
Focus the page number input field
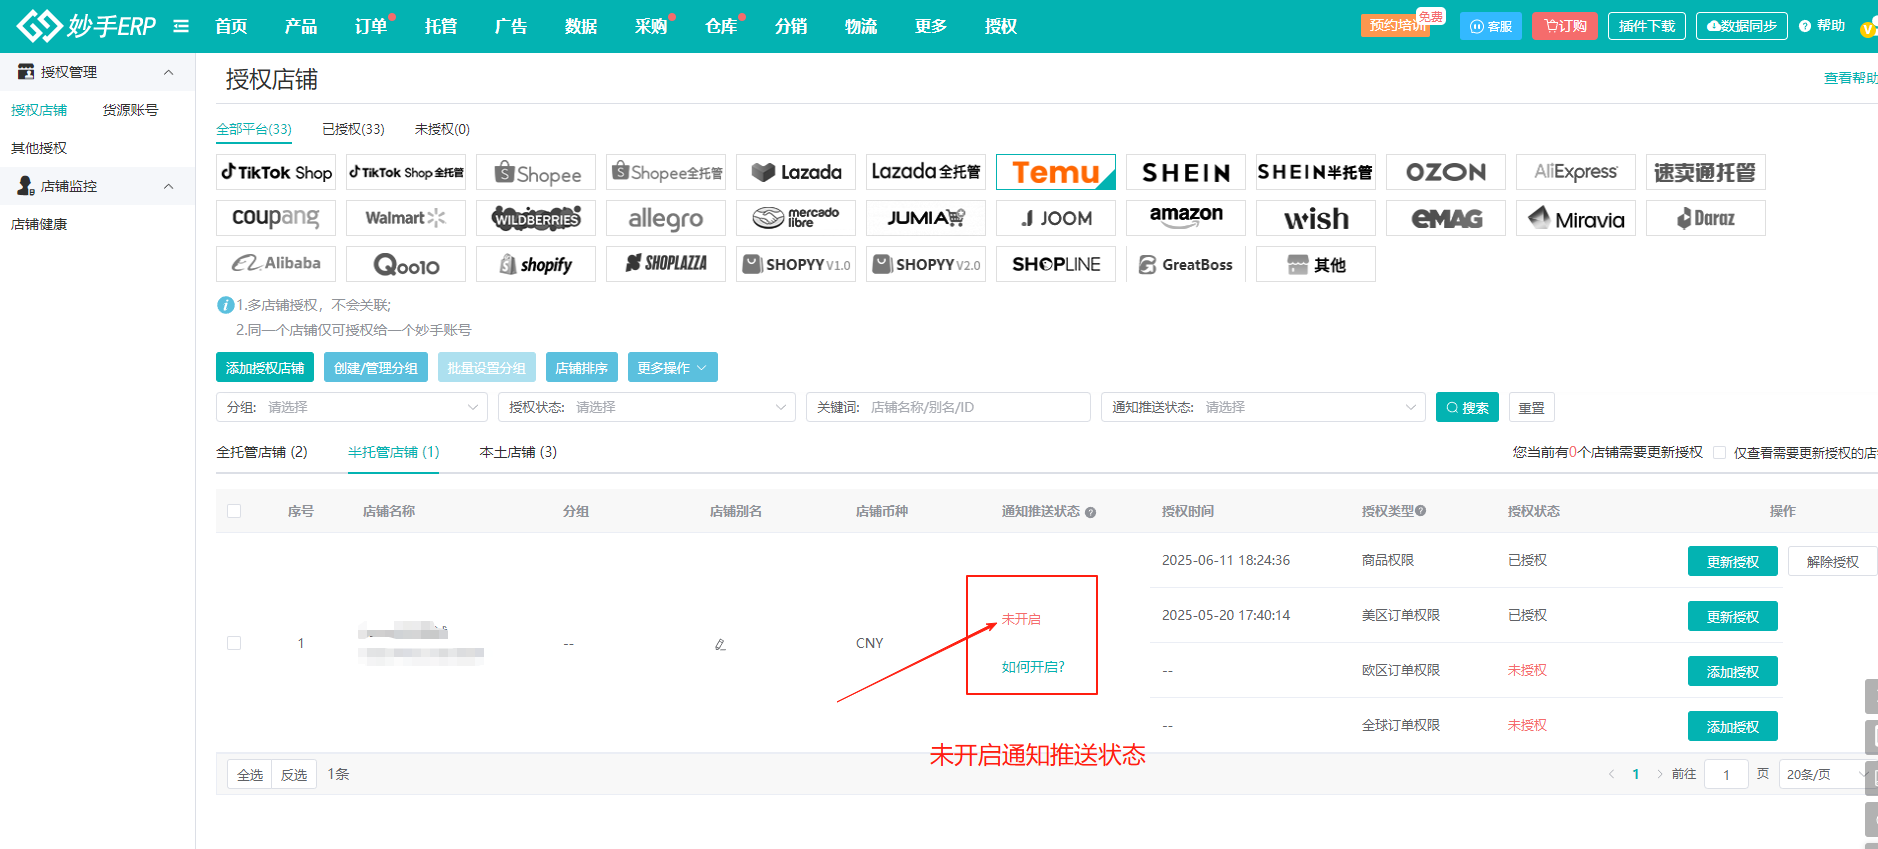(x=1726, y=774)
